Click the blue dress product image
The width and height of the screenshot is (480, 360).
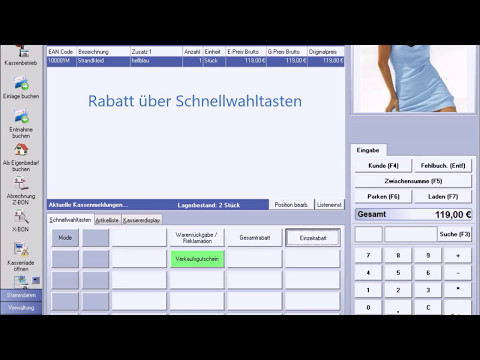point(414,79)
